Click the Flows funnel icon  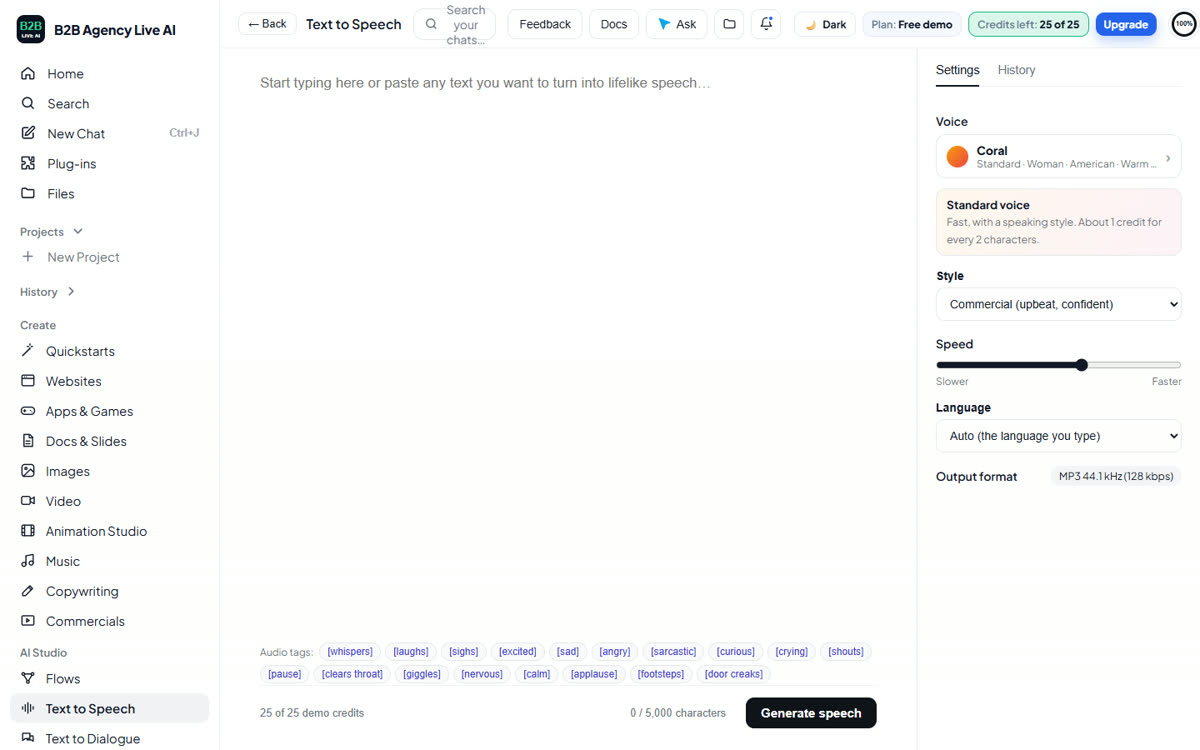[28, 678]
